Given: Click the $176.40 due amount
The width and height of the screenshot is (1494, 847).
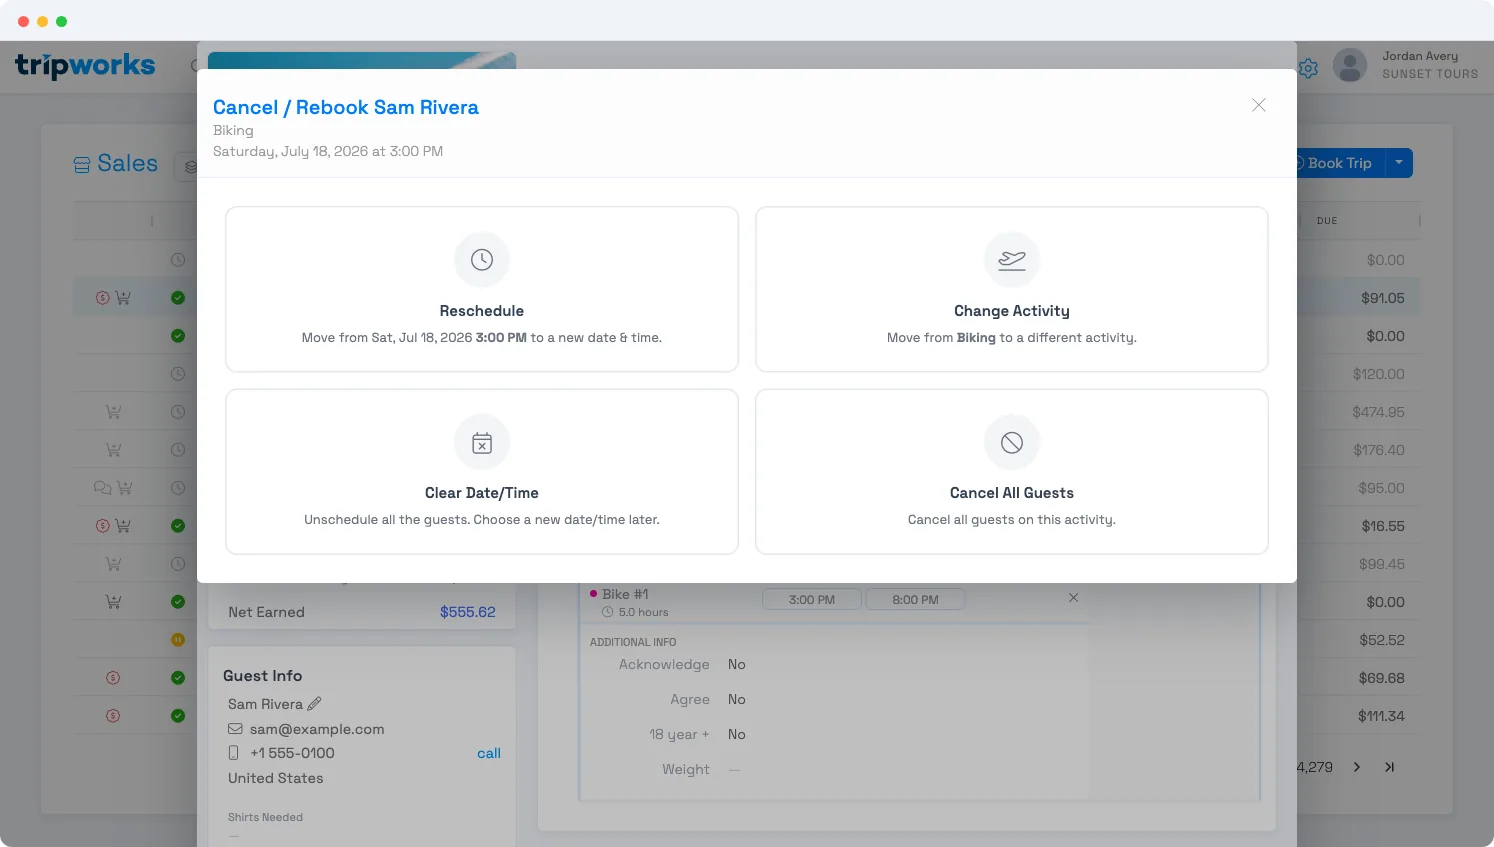Looking at the screenshot, I should pyautogui.click(x=1379, y=450).
